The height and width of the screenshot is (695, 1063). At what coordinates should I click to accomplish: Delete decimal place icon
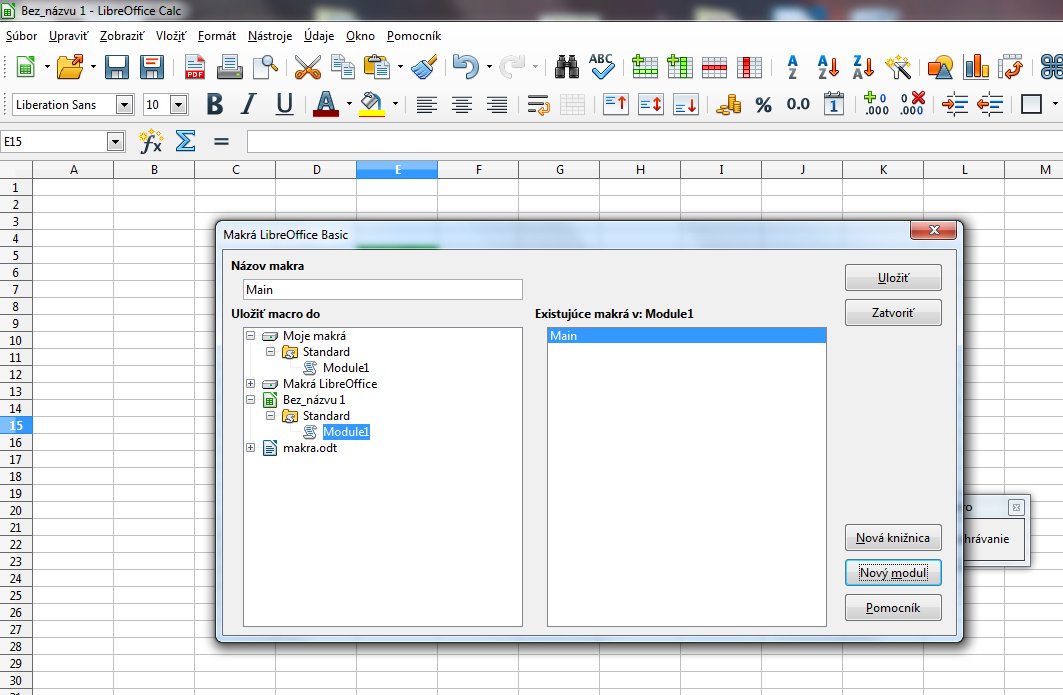(912, 104)
